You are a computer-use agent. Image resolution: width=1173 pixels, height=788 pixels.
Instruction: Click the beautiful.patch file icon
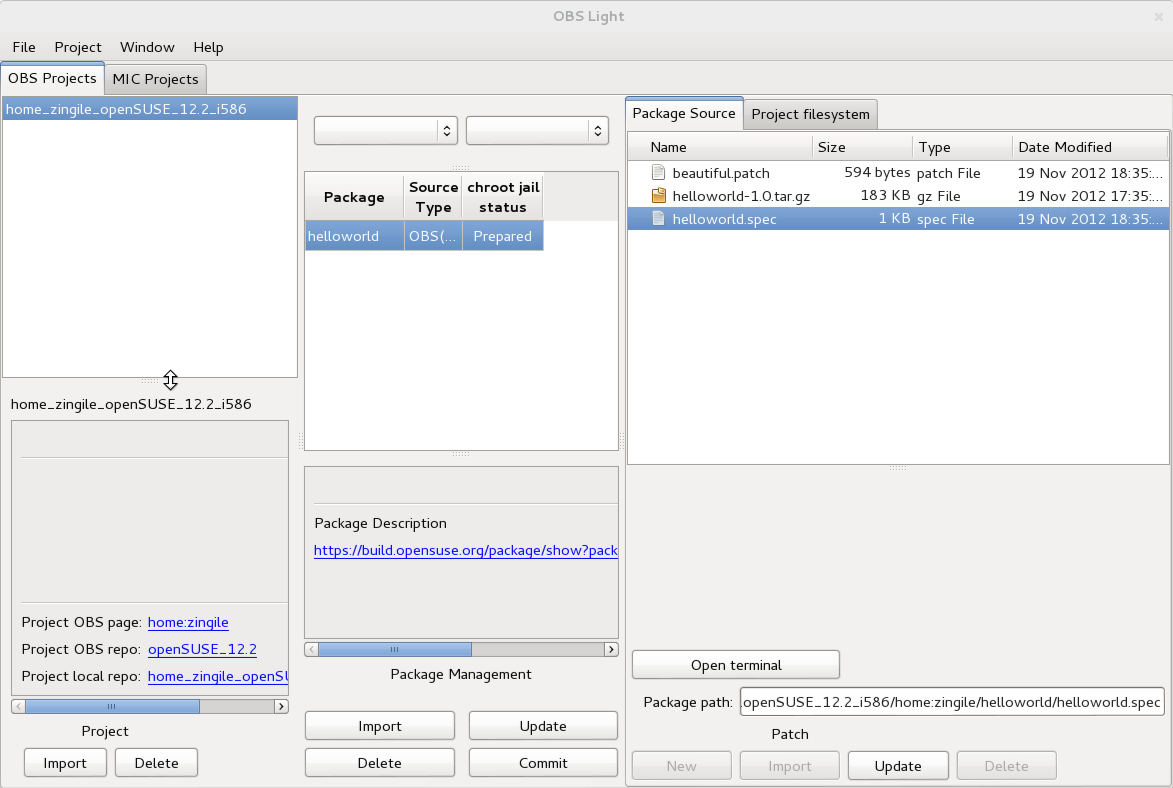(658, 173)
